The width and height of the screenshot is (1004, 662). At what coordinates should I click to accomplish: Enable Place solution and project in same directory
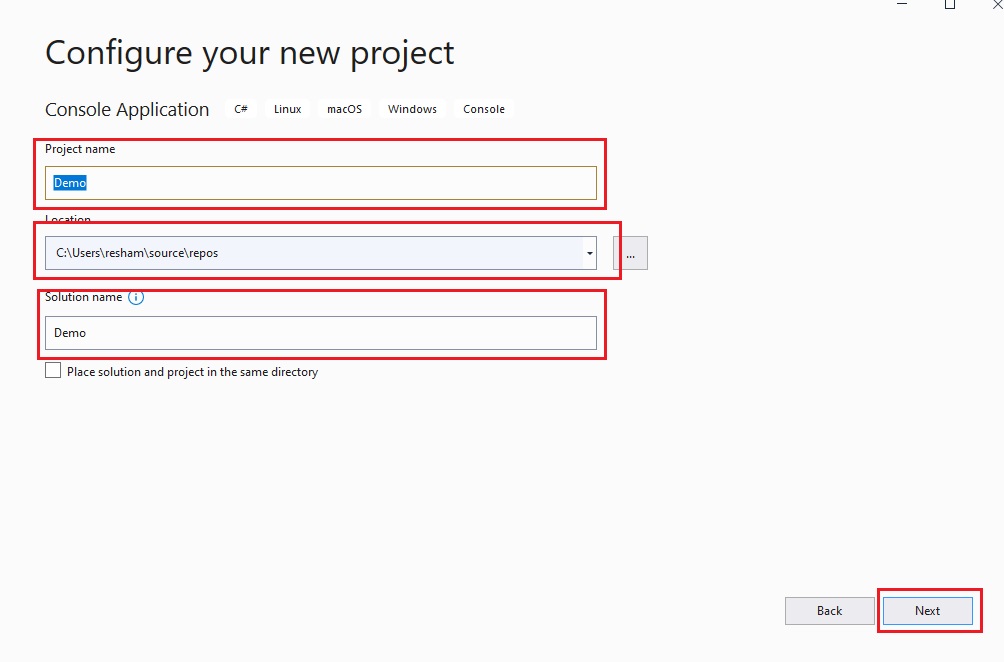coord(53,371)
